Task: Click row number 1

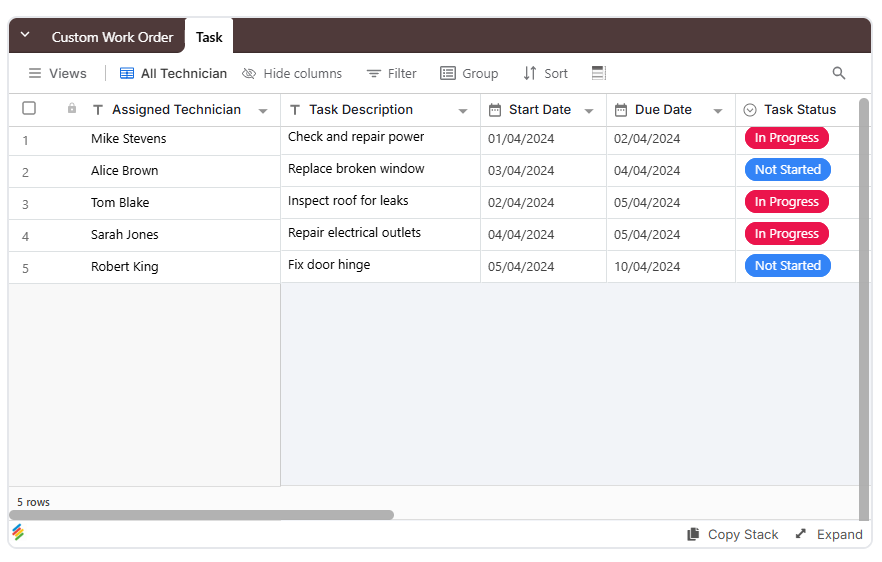Action: [x=25, y=141]
